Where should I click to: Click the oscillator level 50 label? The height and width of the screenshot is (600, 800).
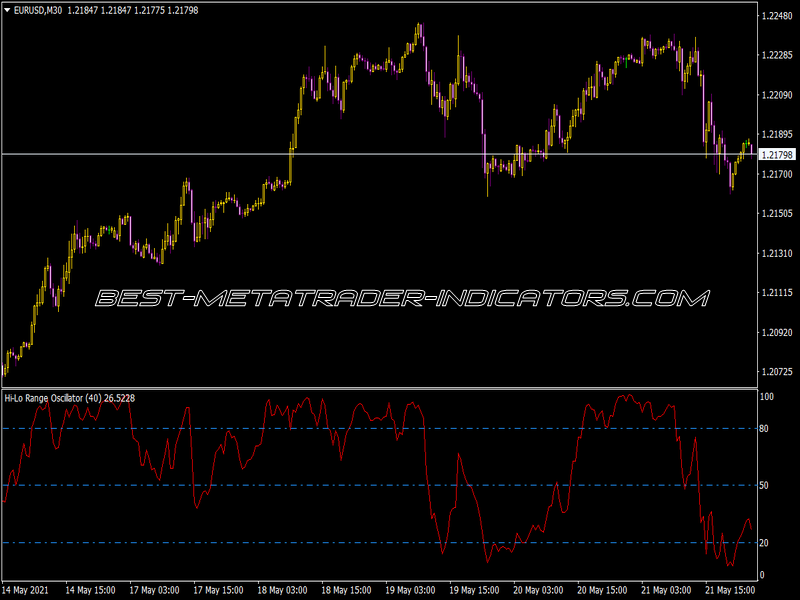[764, 485]
